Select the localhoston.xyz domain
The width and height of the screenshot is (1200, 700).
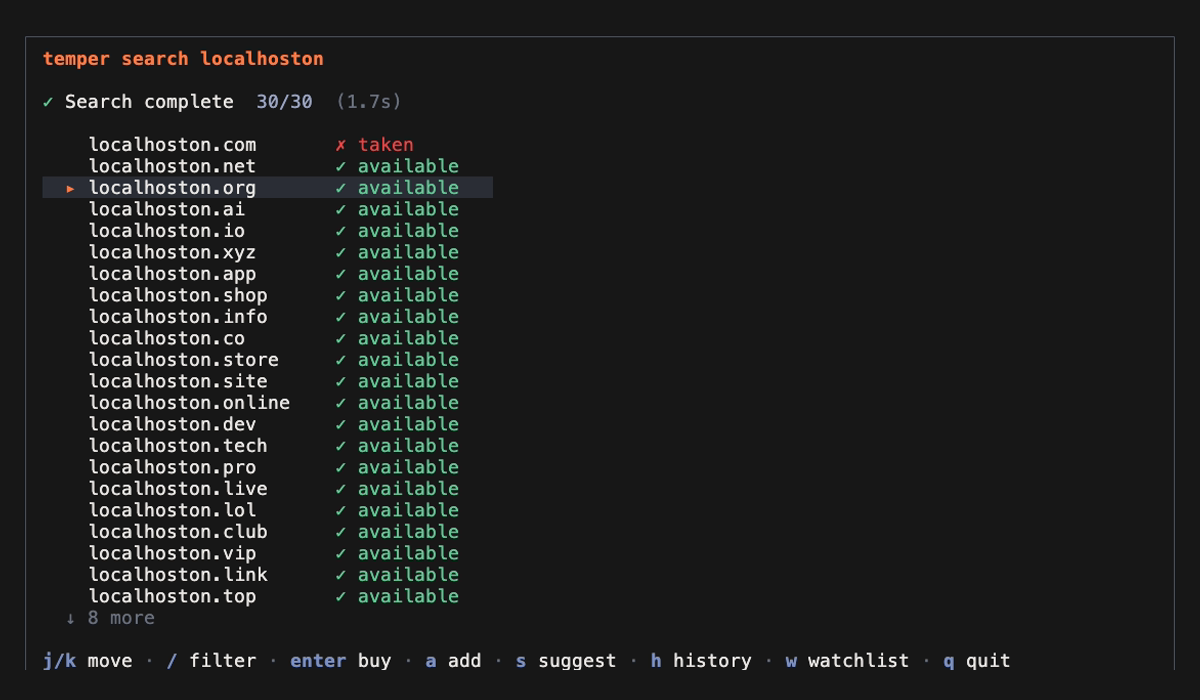pyautogui.click(x=172, y=252)
